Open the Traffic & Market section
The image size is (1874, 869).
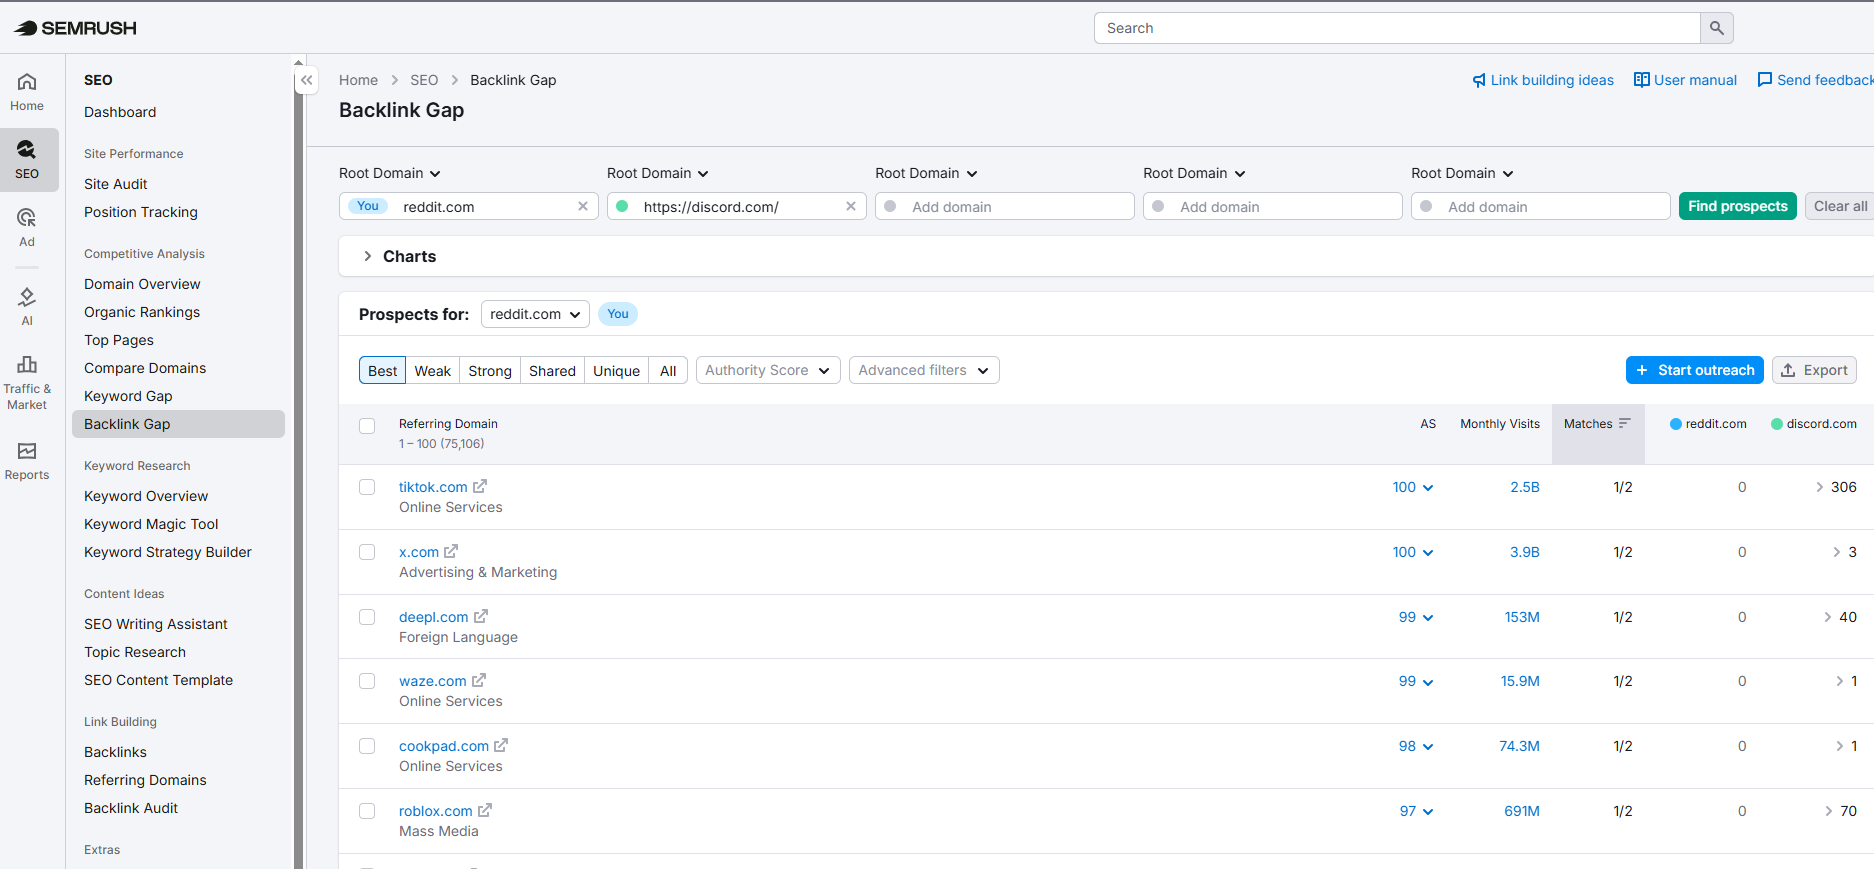[x=27, y=383]
